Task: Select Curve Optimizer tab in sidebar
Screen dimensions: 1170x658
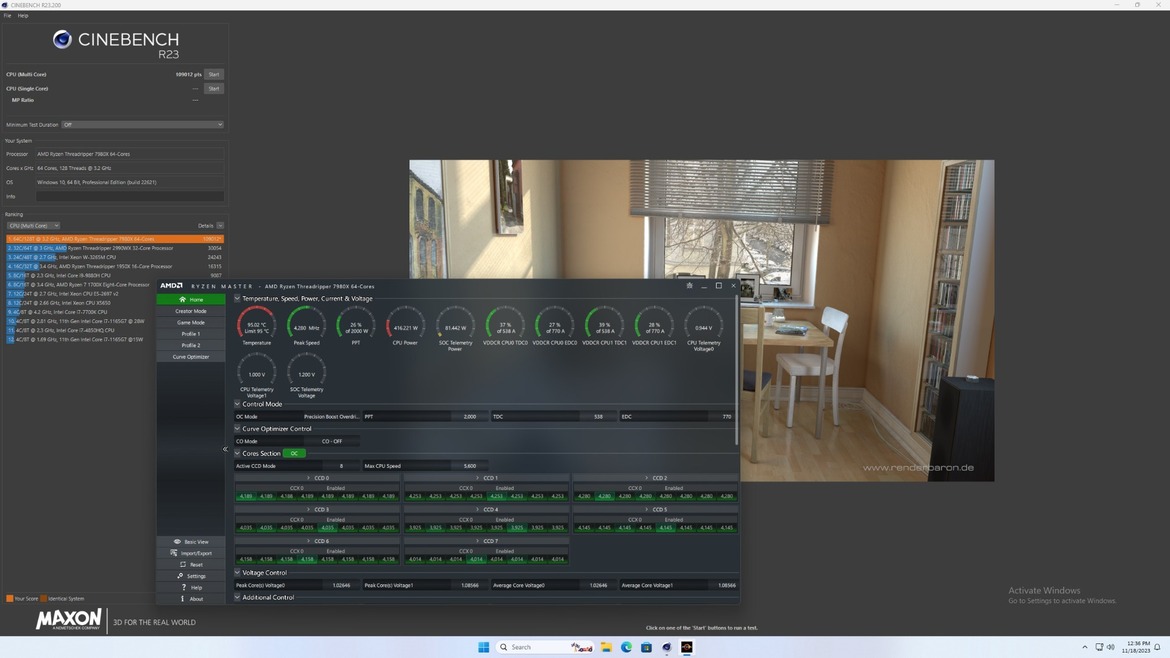Action: [190, 357]
